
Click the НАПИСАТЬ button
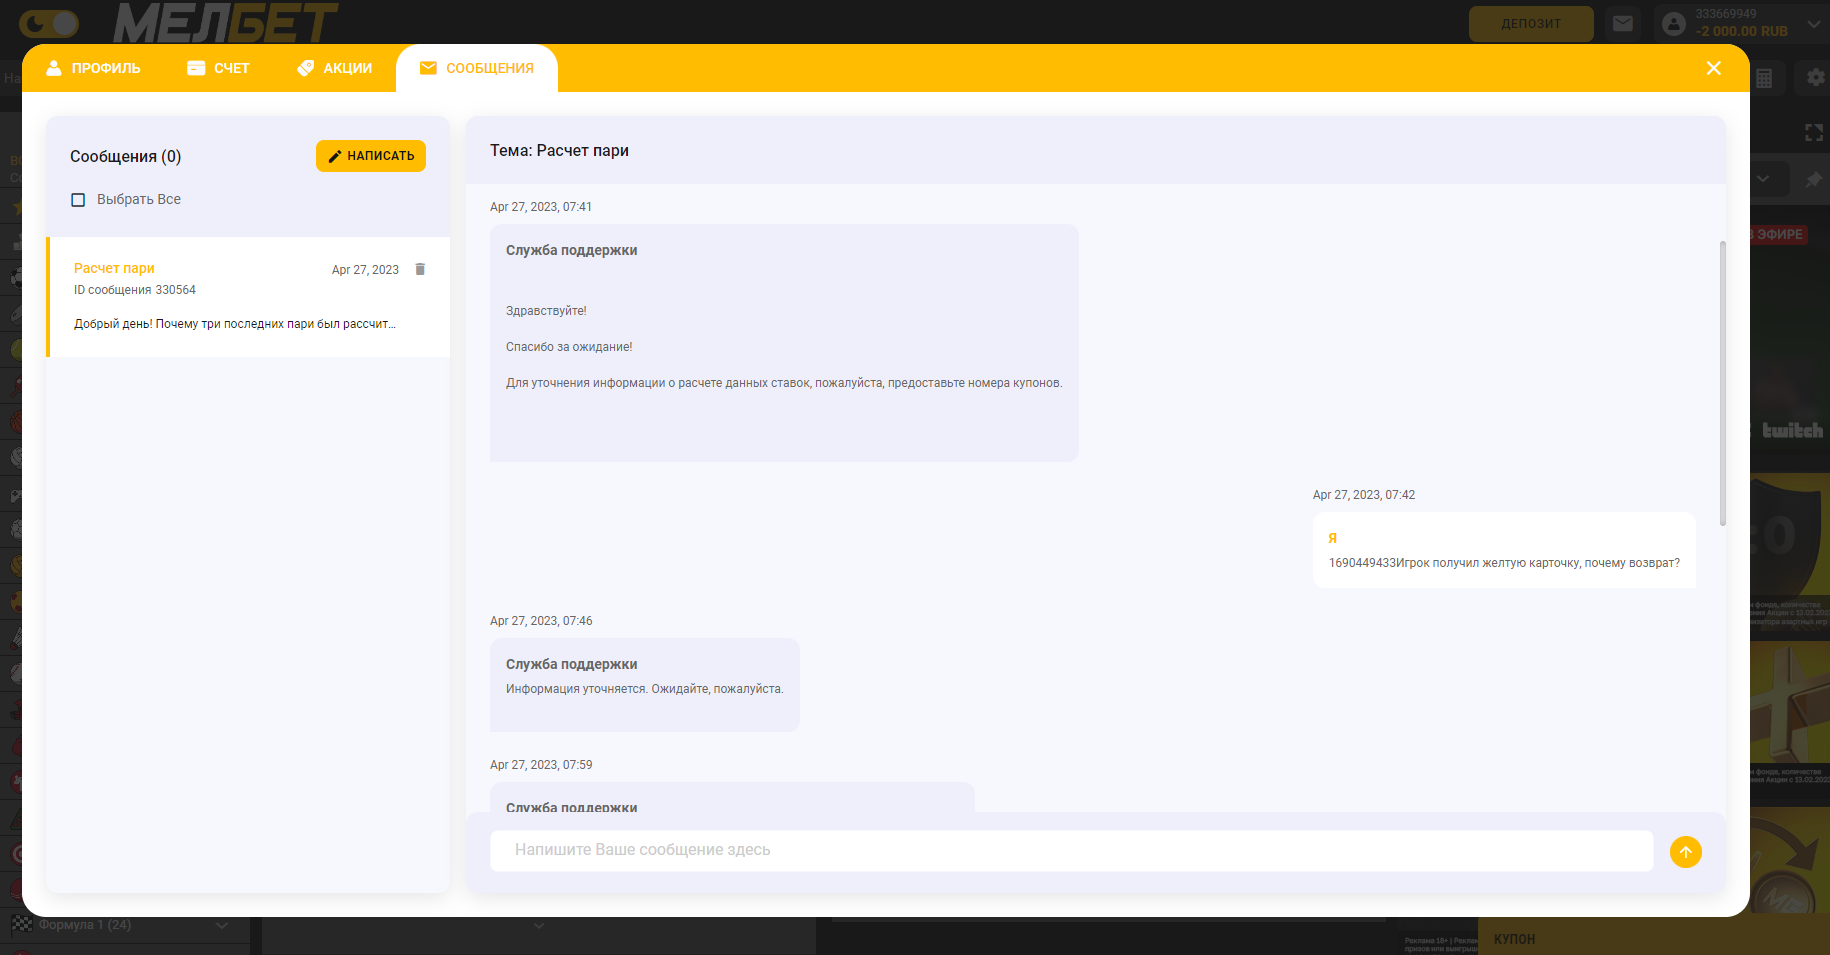[x=371, y=156]
